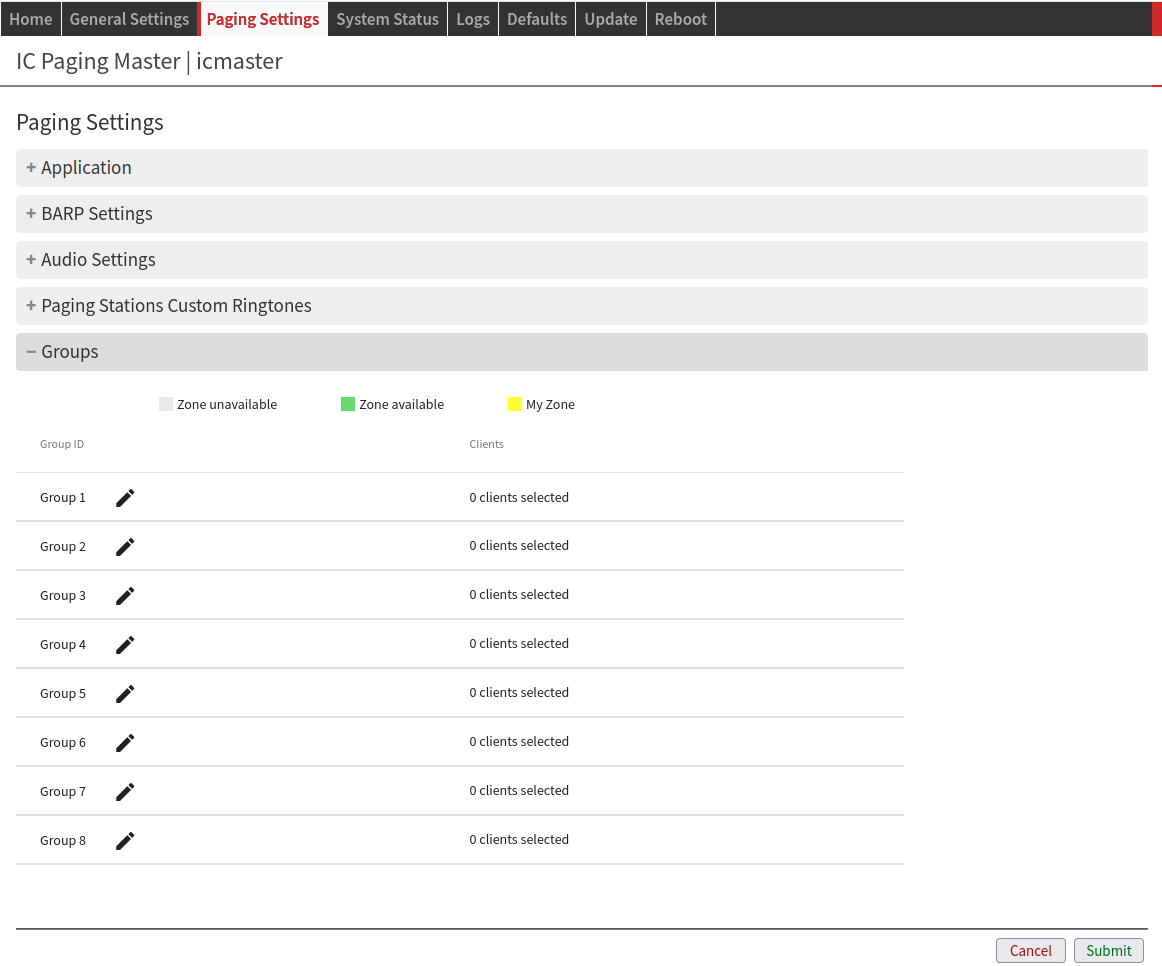This screenshot has height=966, width=1162.
Task: Expand the Application section
Action: [86, 168]
